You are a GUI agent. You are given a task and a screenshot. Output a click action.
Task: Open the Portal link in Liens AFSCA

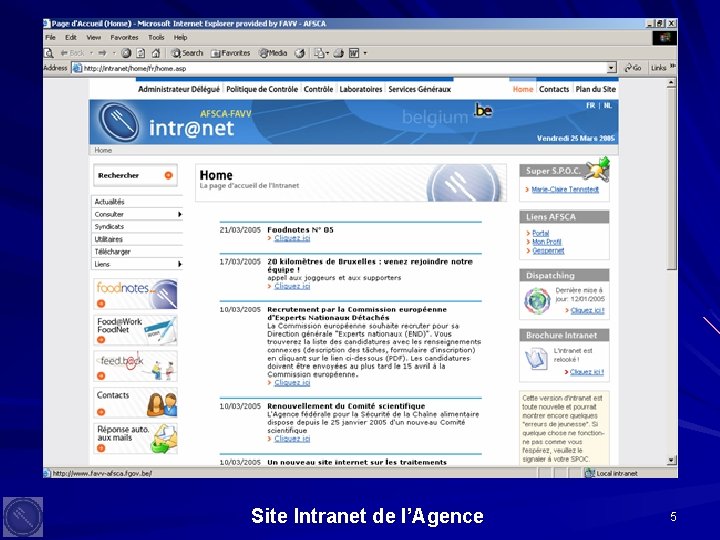point(540,233)
